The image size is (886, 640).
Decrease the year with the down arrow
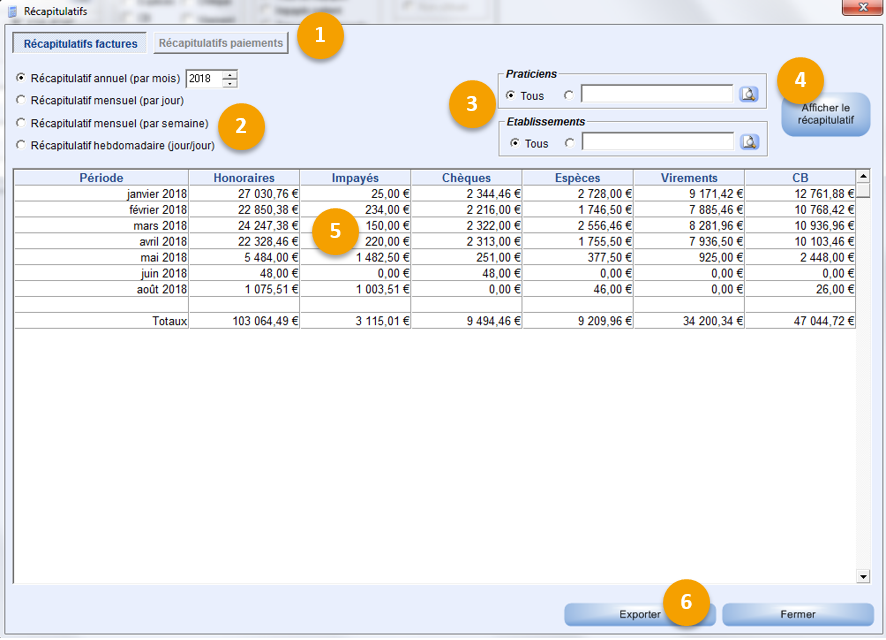[x=229, y=83]
